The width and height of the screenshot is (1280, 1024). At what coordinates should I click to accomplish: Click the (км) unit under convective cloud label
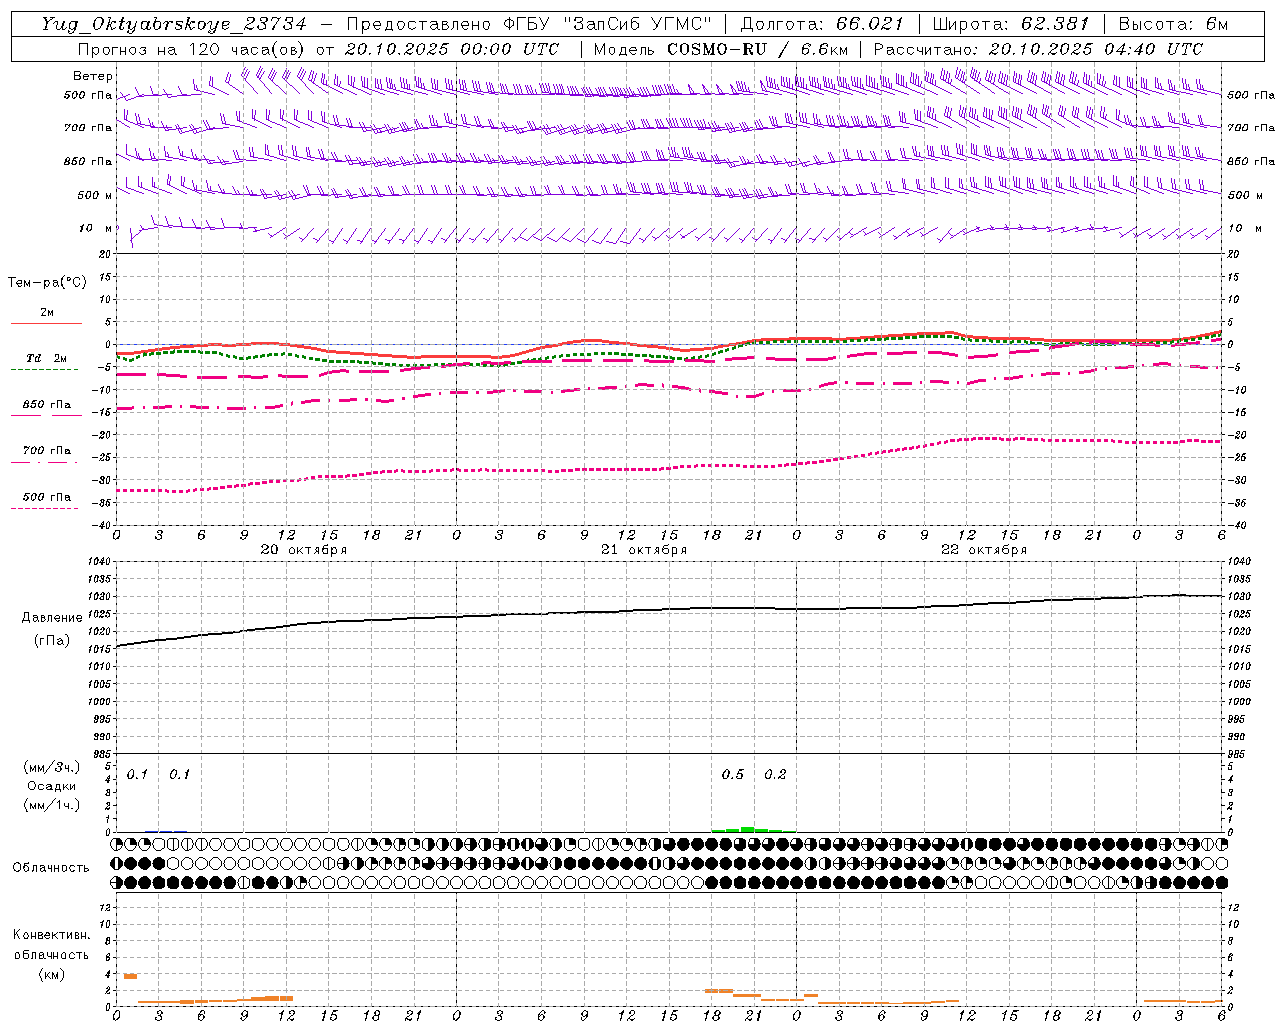52,974
